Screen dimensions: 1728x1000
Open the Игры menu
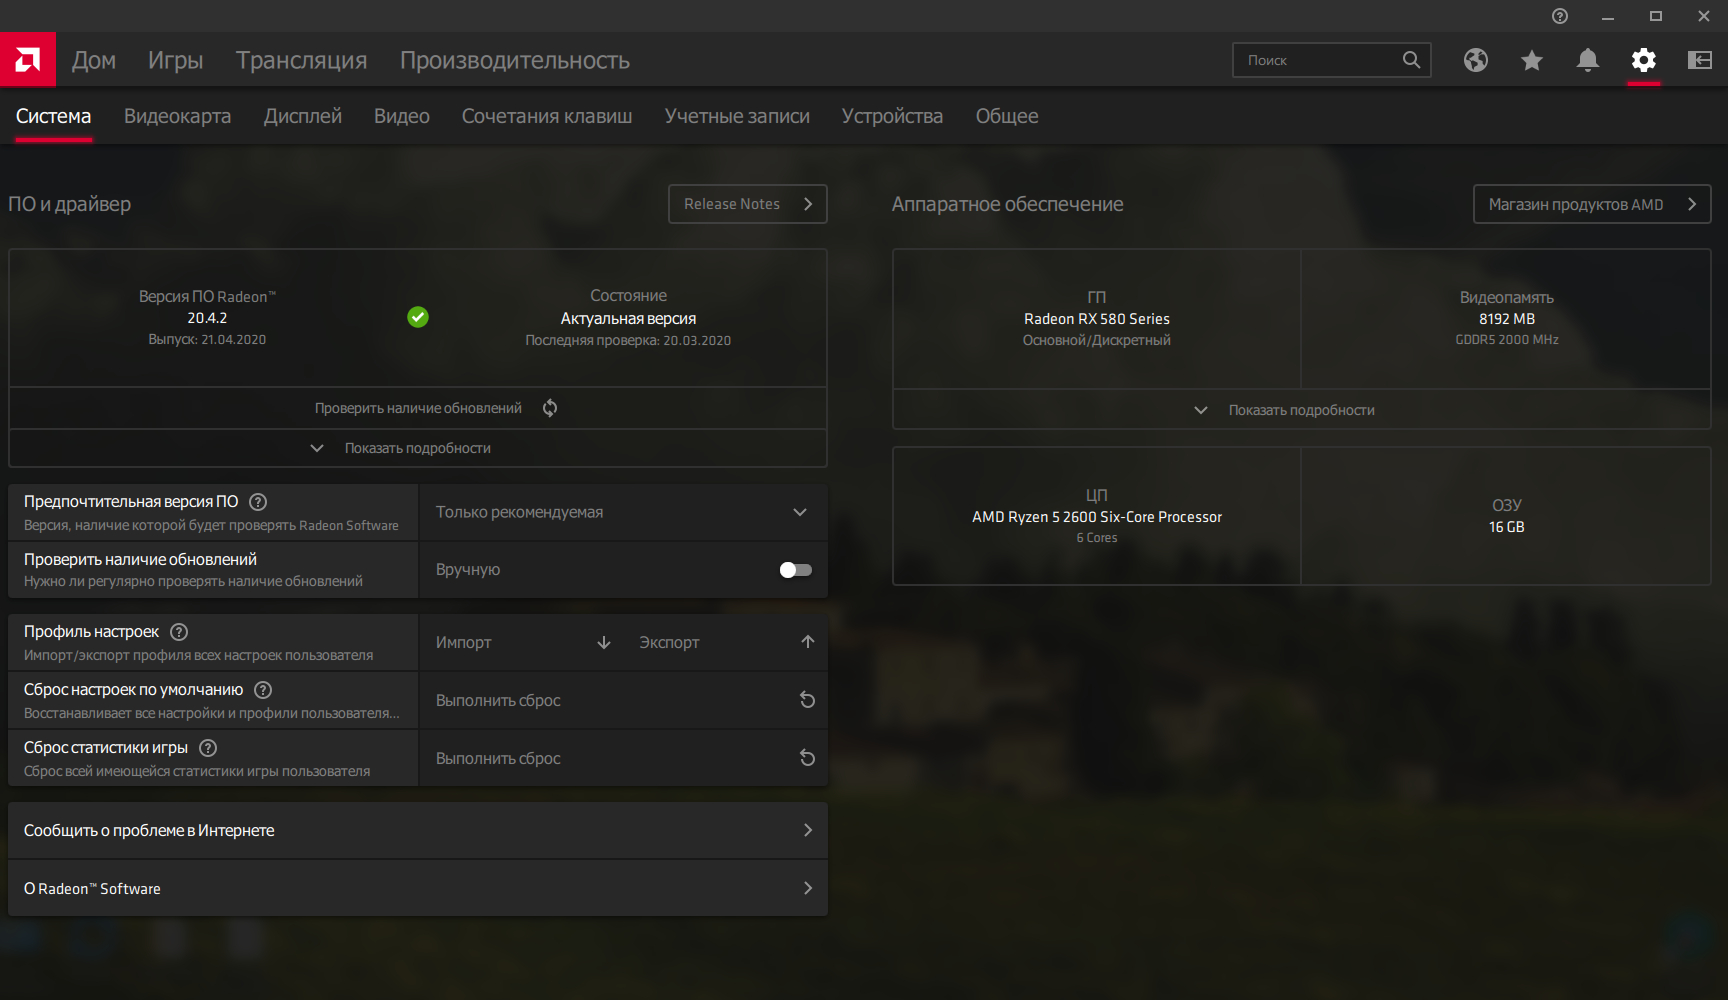point(176,60)
